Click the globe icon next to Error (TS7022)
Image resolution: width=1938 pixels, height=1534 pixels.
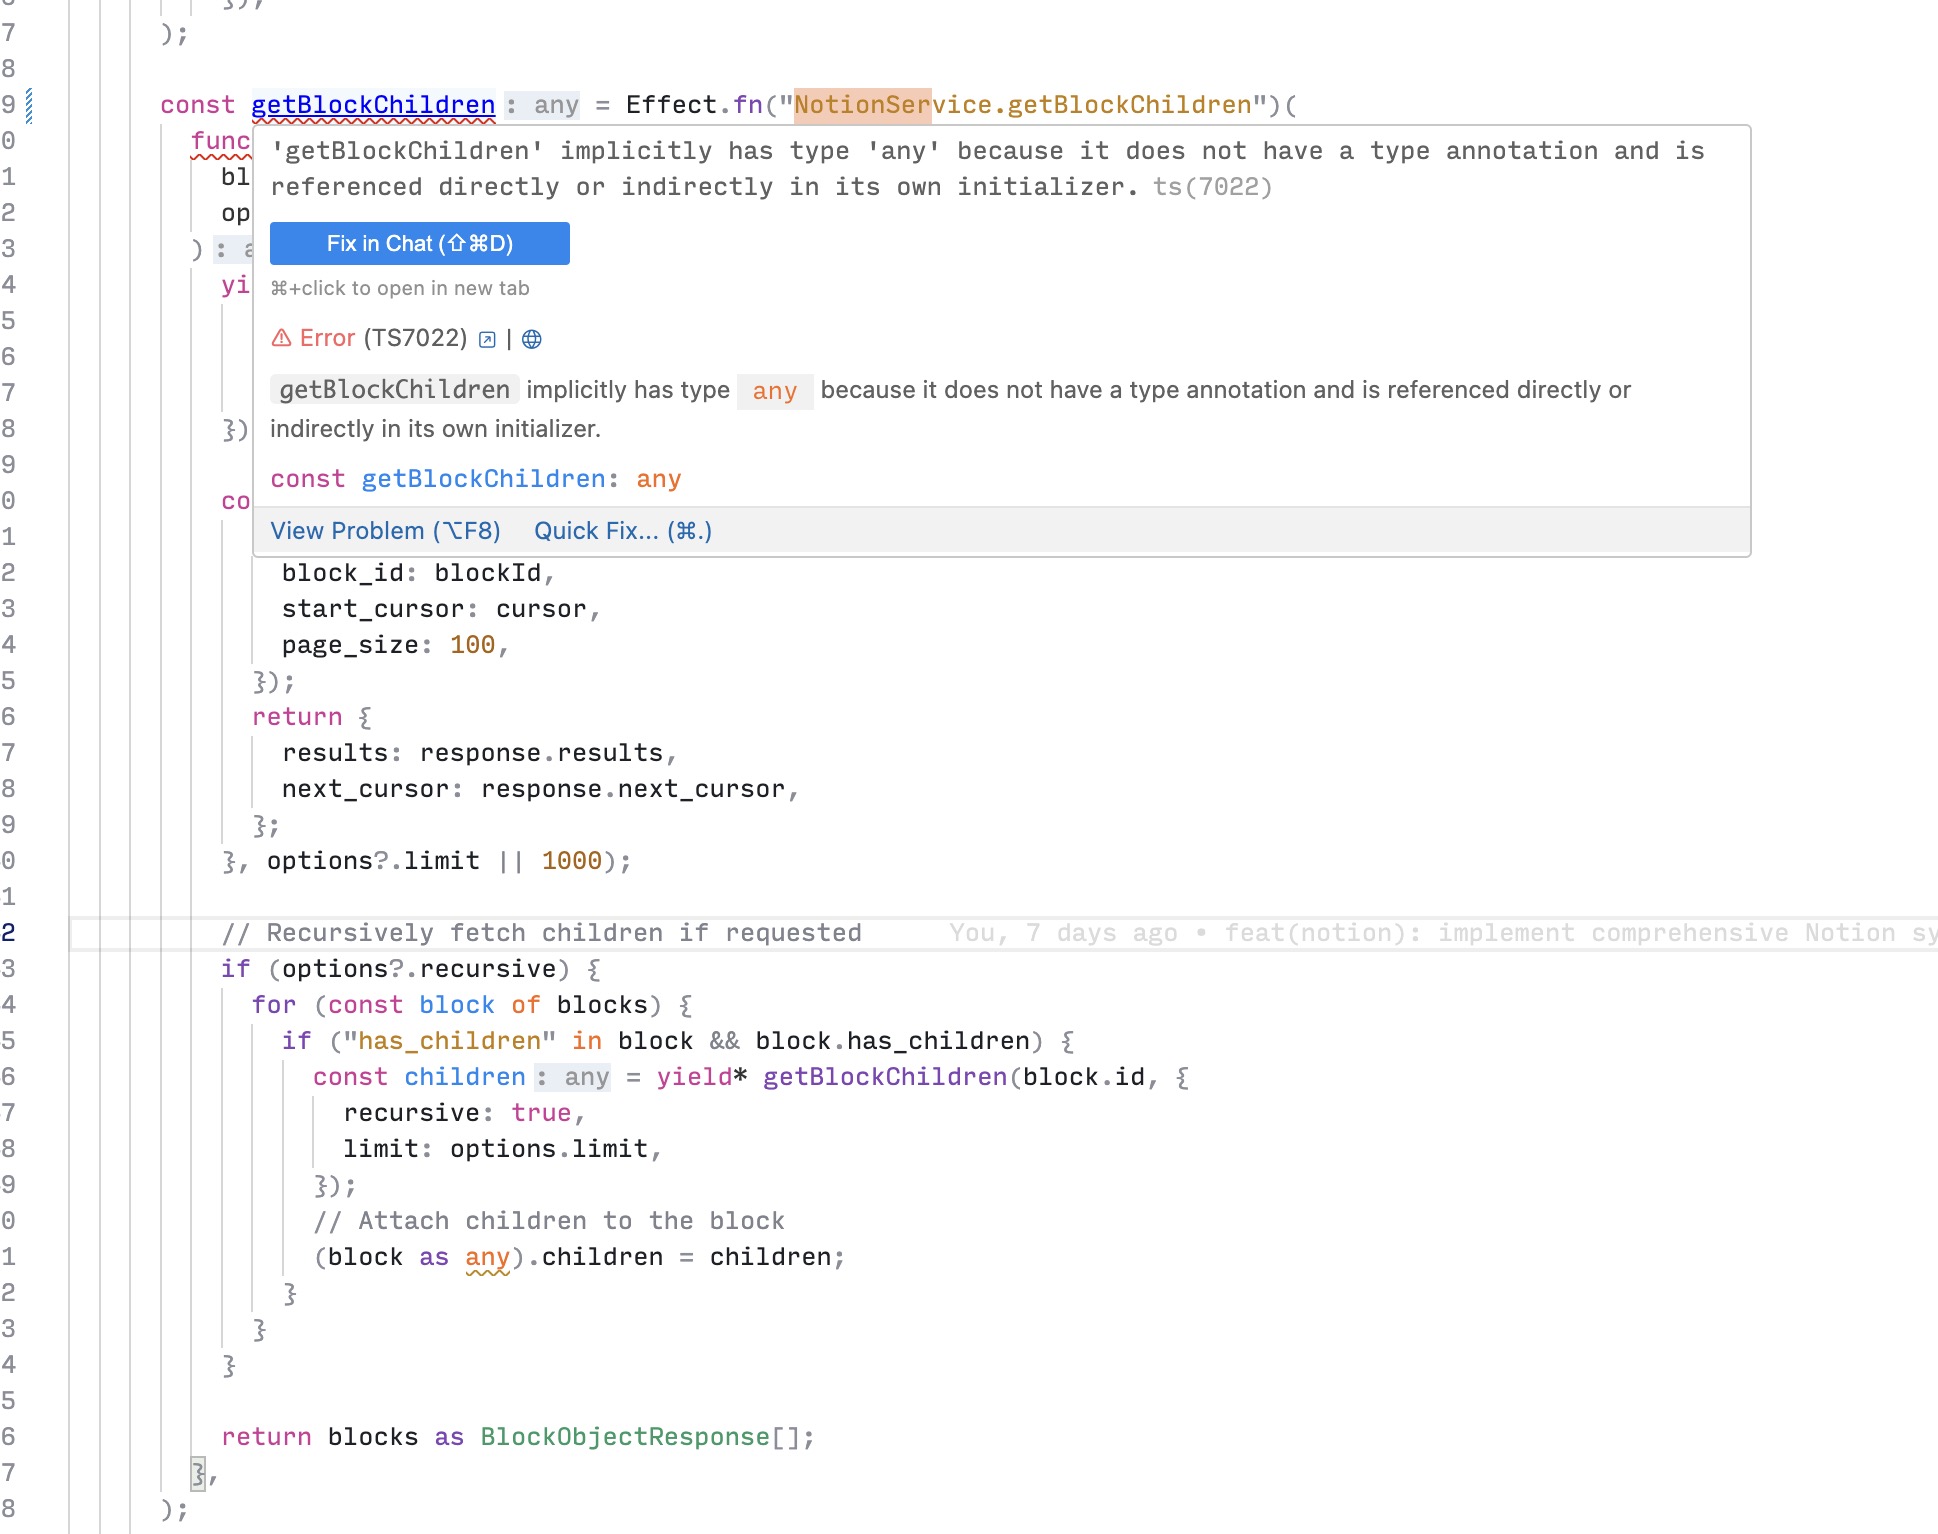[532, 339]
